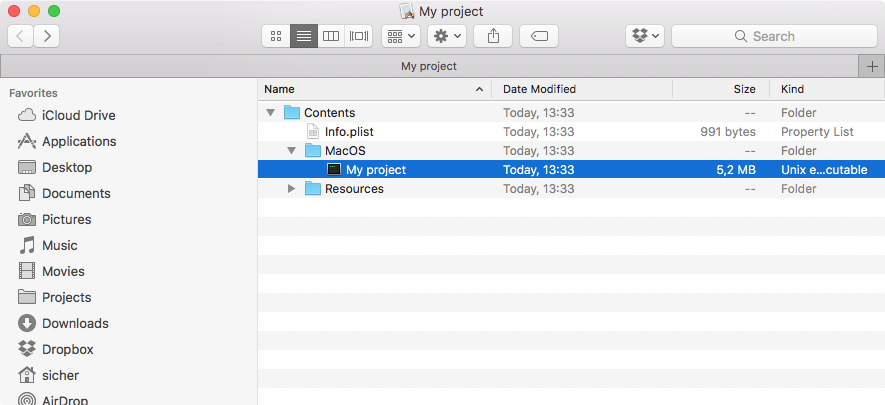This screenshot has width=885, height=405.
Task: Switch to column view mode
Action: tap(331, 36)
